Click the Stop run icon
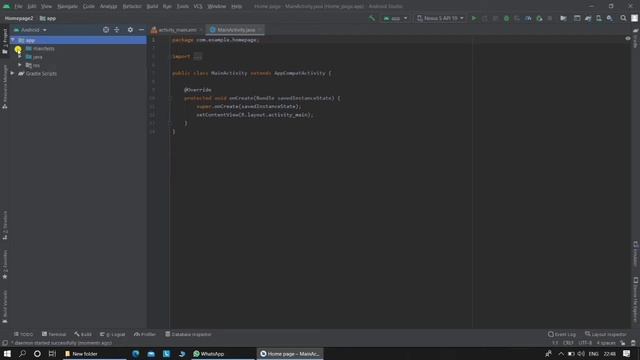The image size is (640, 360). pyautogui.click(x=550, y=18)
